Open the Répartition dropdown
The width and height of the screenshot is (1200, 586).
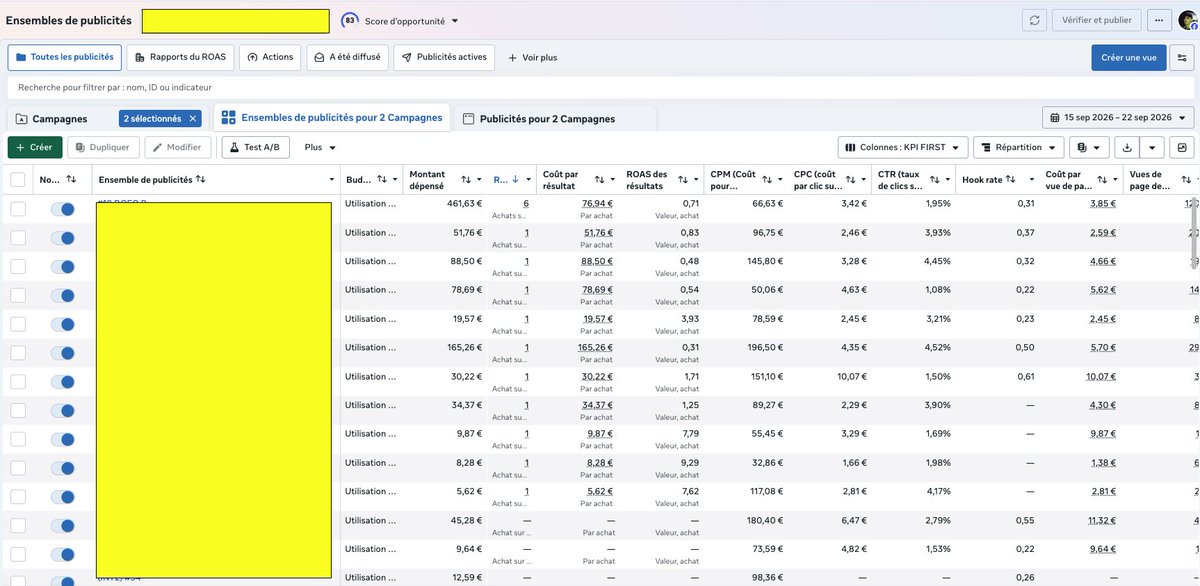(x=1019, y=147)
